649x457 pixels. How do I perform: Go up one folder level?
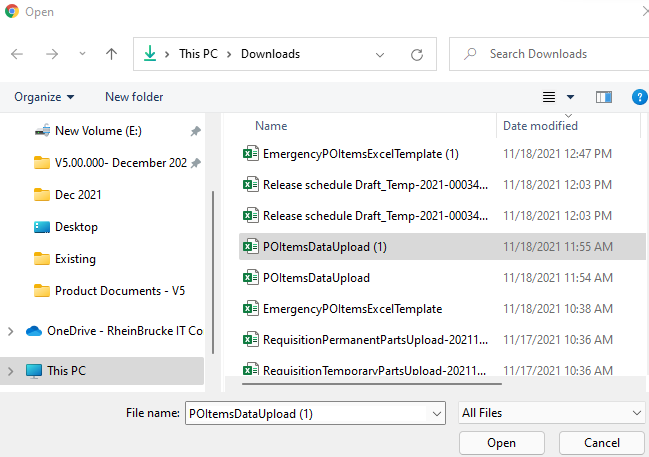point(111,54)
